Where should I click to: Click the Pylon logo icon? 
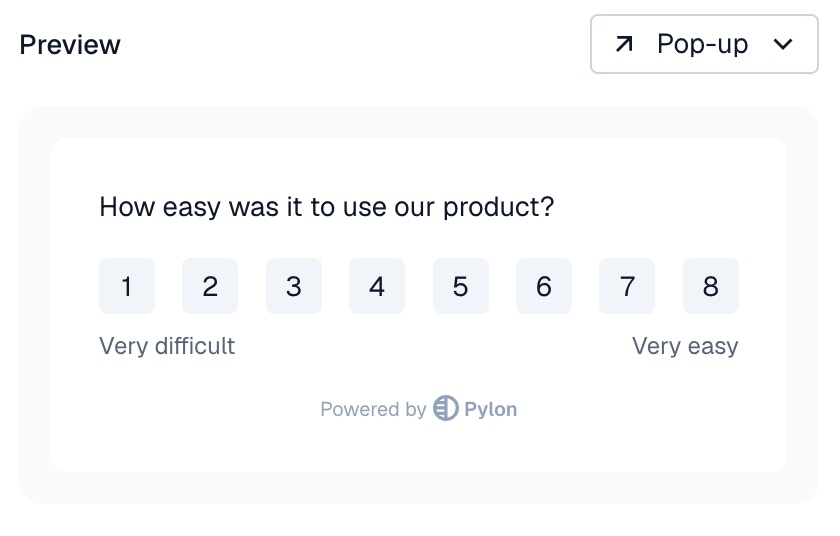[445, 408]
